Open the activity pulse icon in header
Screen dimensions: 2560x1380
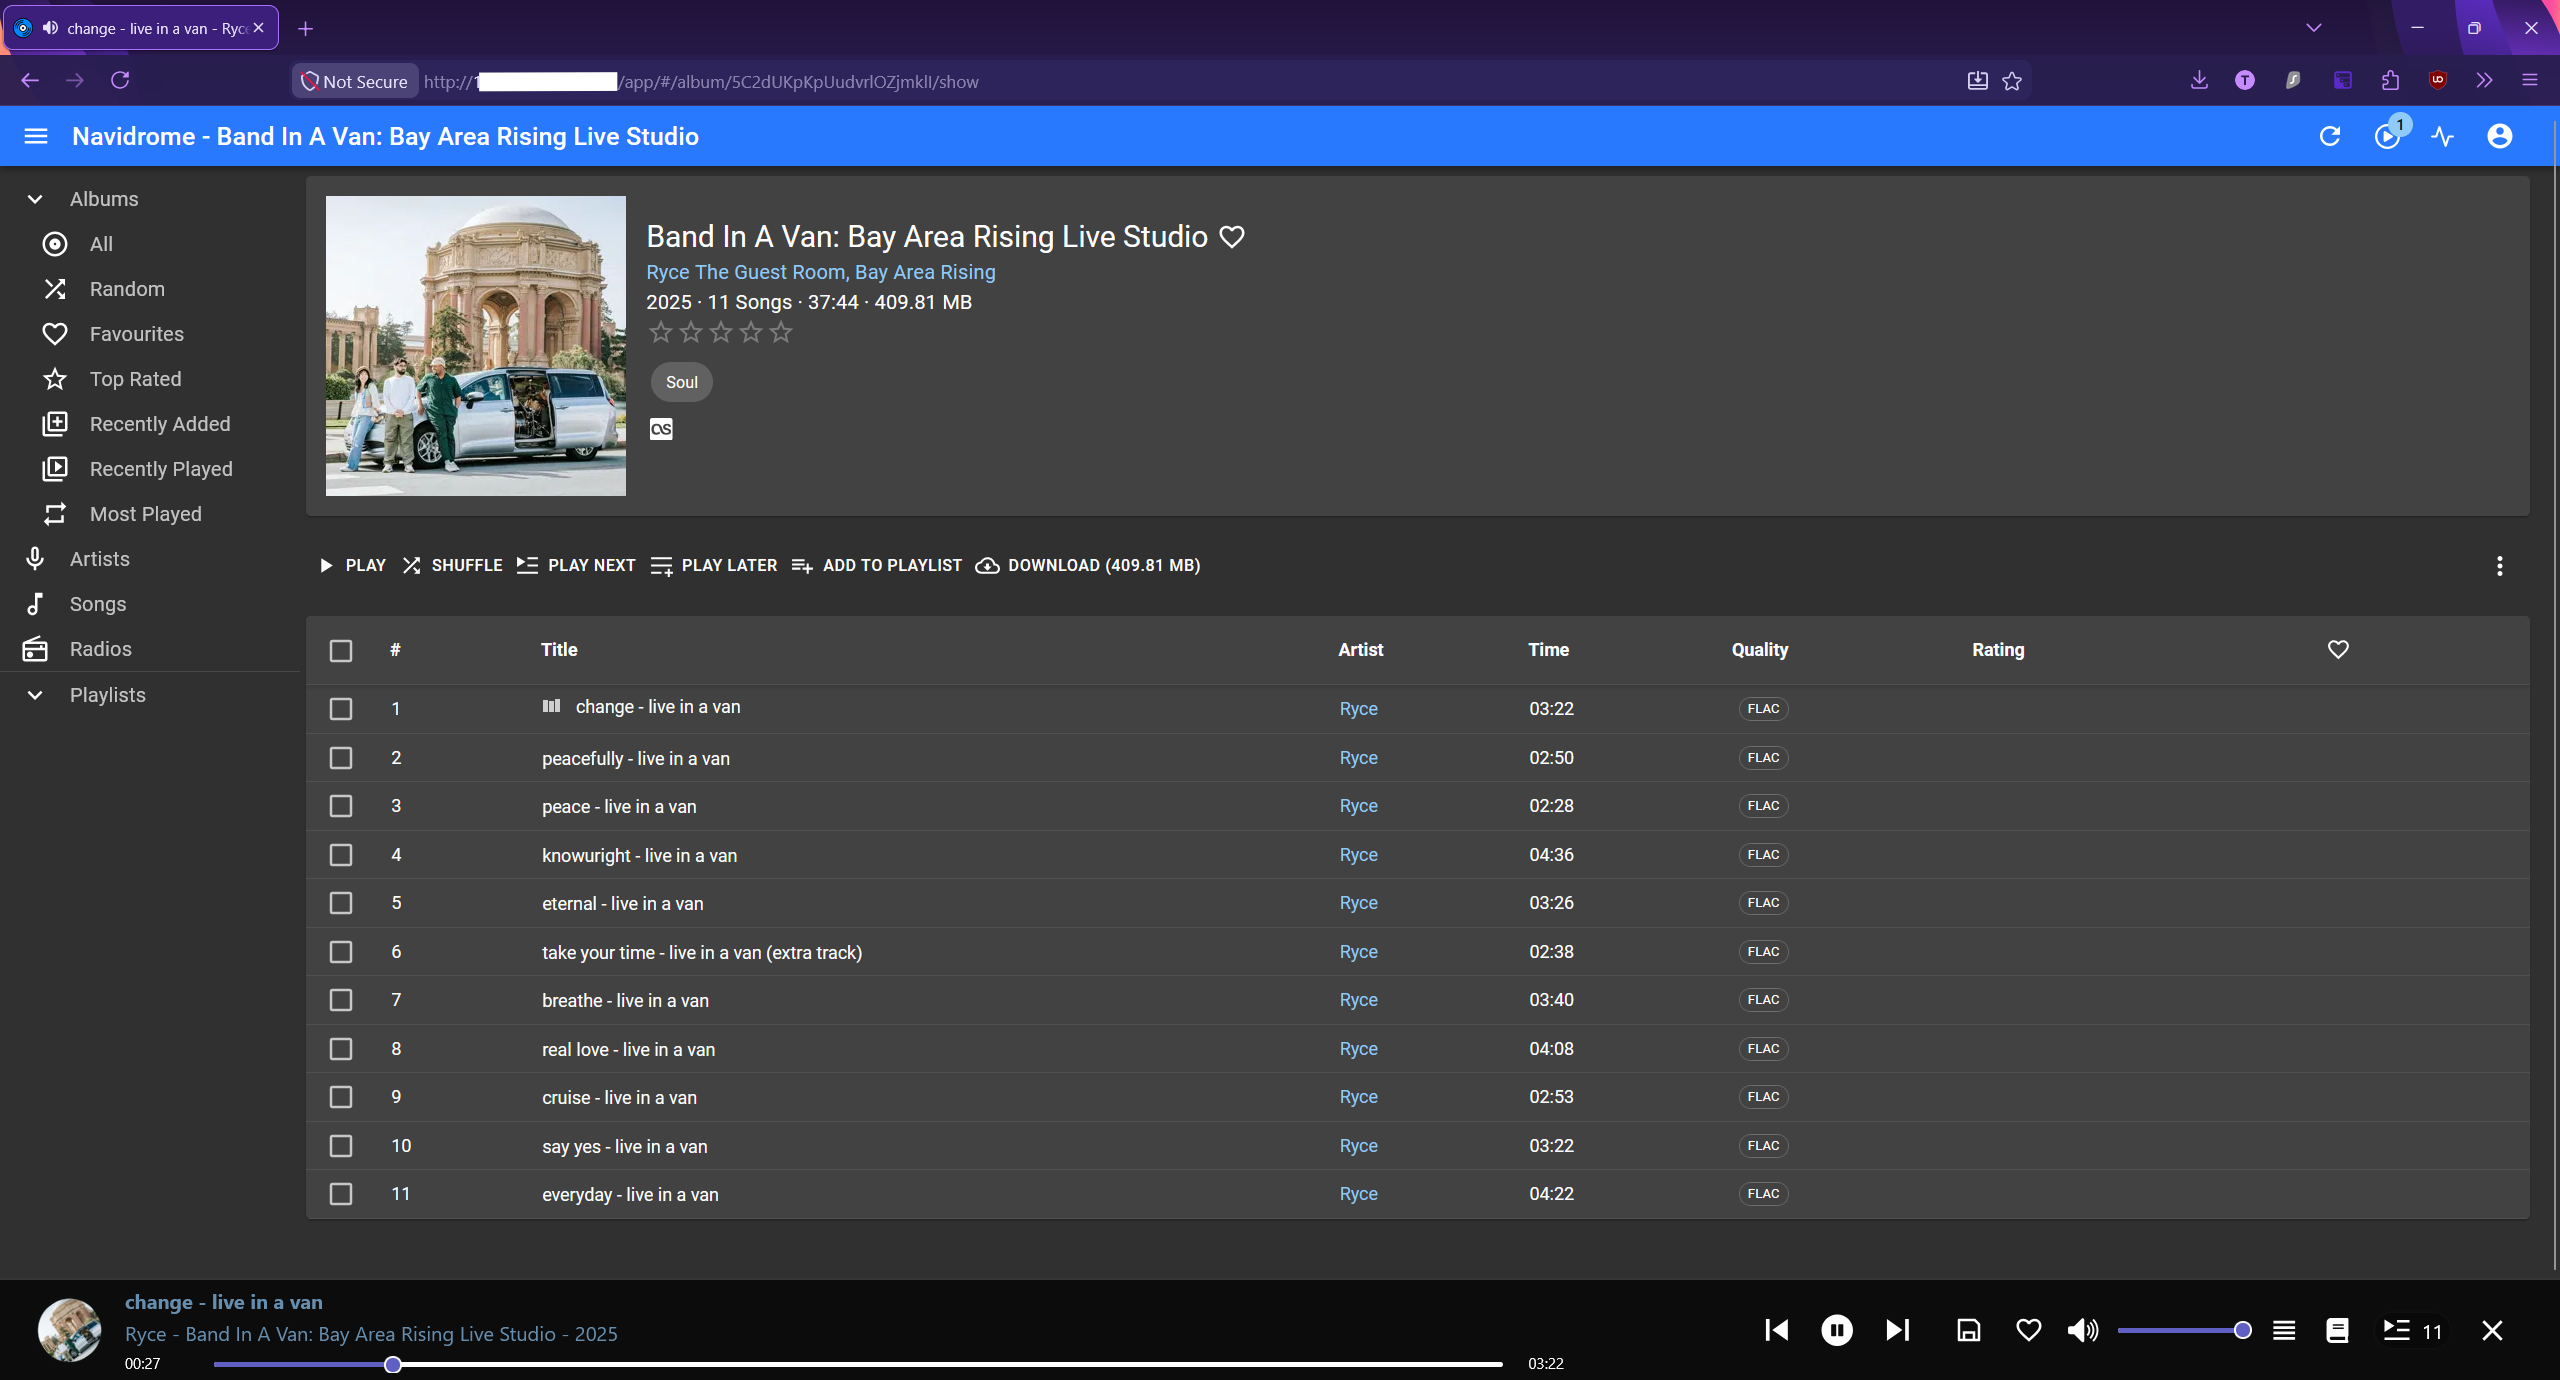pos(2443,136)
